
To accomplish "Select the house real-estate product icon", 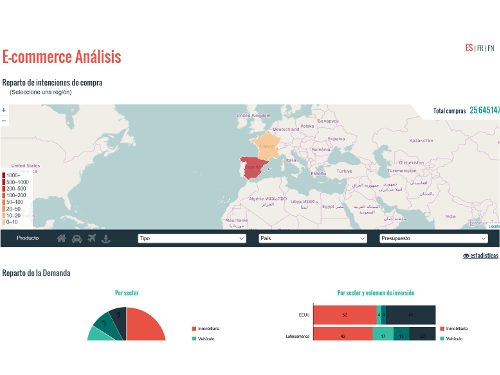I will point(61,238).
